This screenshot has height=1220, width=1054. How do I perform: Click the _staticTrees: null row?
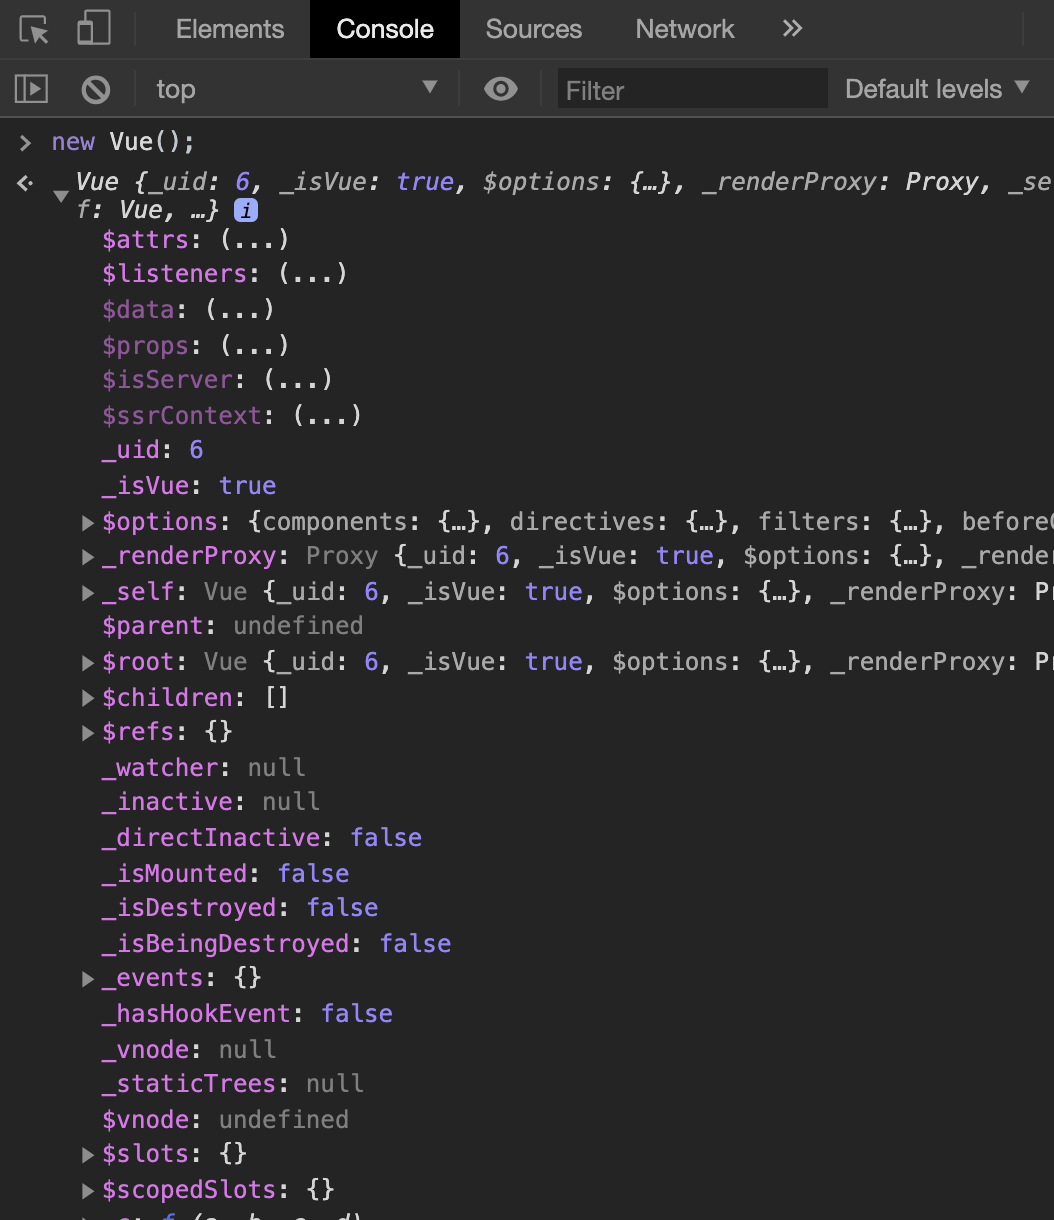[x=233, y=1084]
